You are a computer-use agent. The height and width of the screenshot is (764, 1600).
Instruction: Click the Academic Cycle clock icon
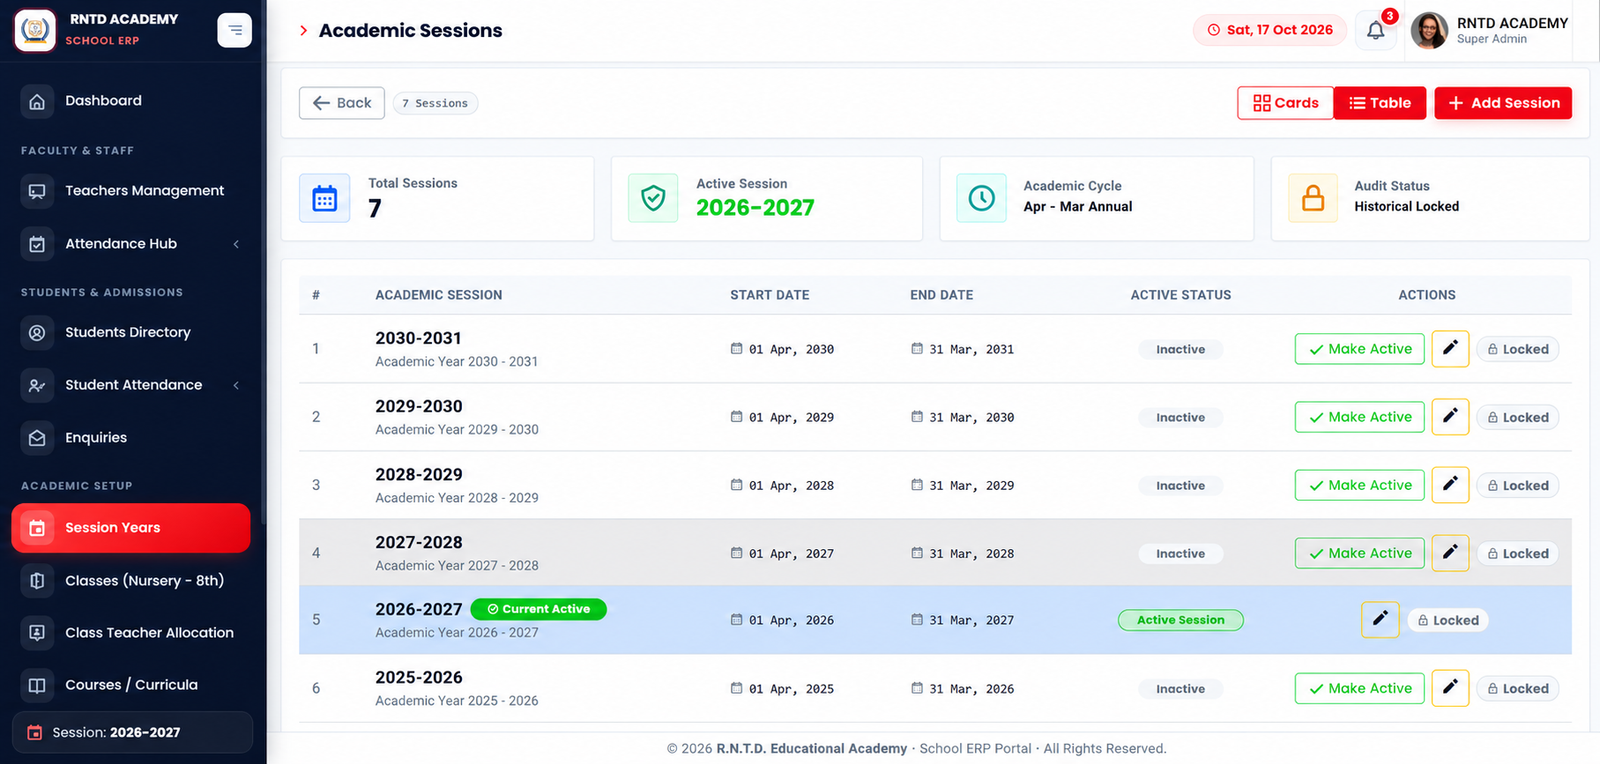pyautogui.click(x=982, y=198)
